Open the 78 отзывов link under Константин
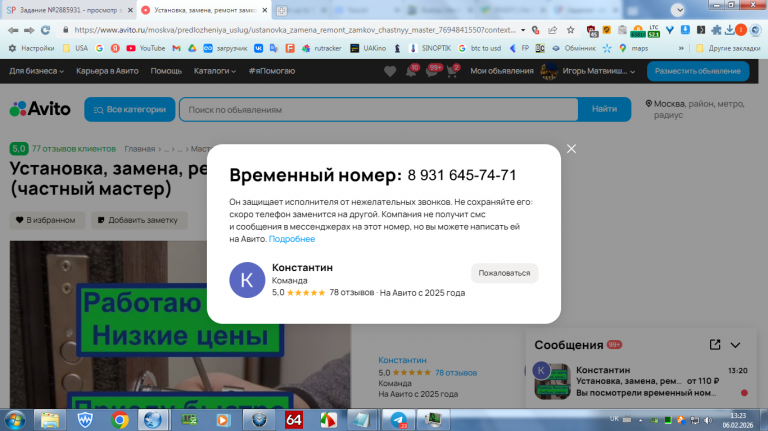This screenshot has height=431, width=768. click(x=456, y=373)
